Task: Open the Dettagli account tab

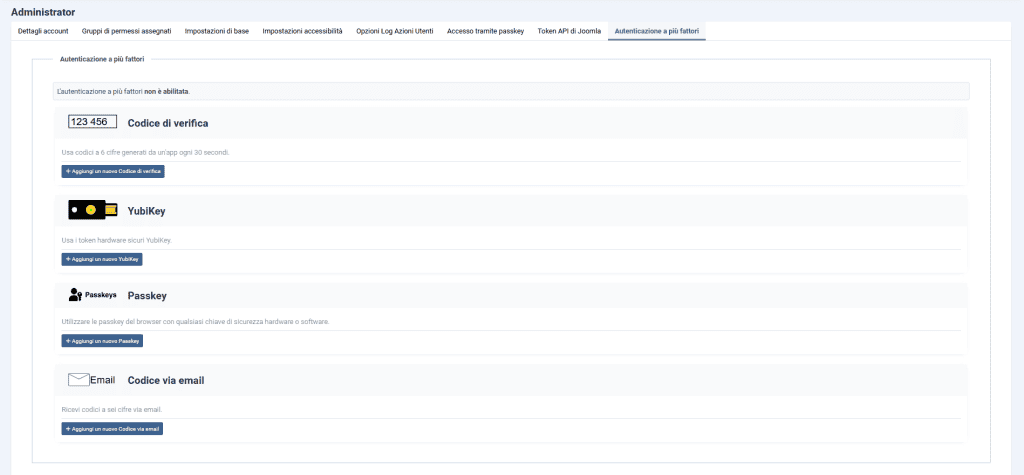Action: (43, 32)
